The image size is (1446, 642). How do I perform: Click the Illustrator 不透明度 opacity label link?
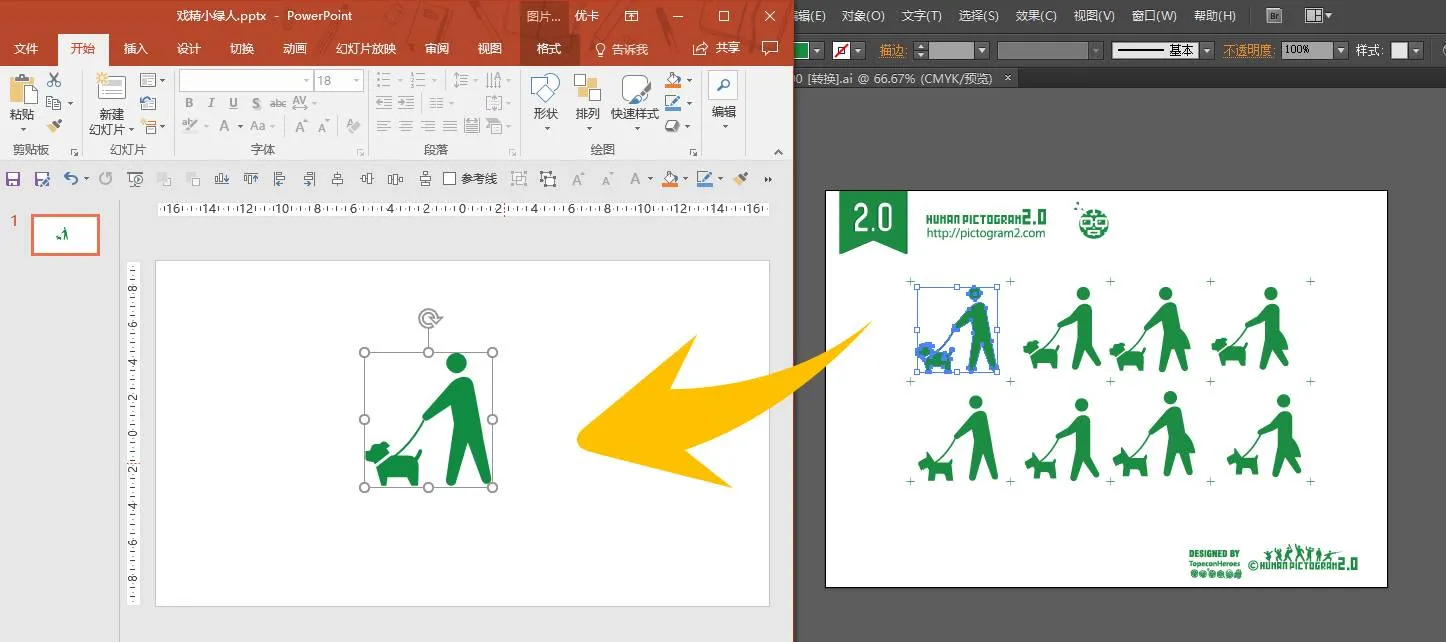[1249, 50]
